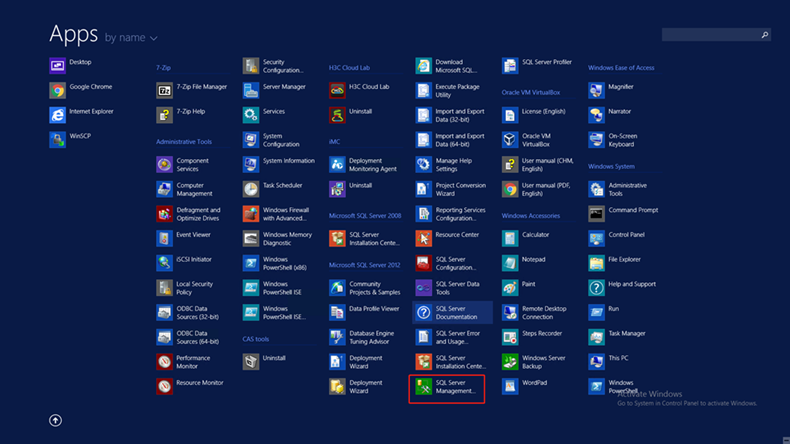Click the search magnifier button
This screenshot has width=790, height=444.
(x=765, y=35)
